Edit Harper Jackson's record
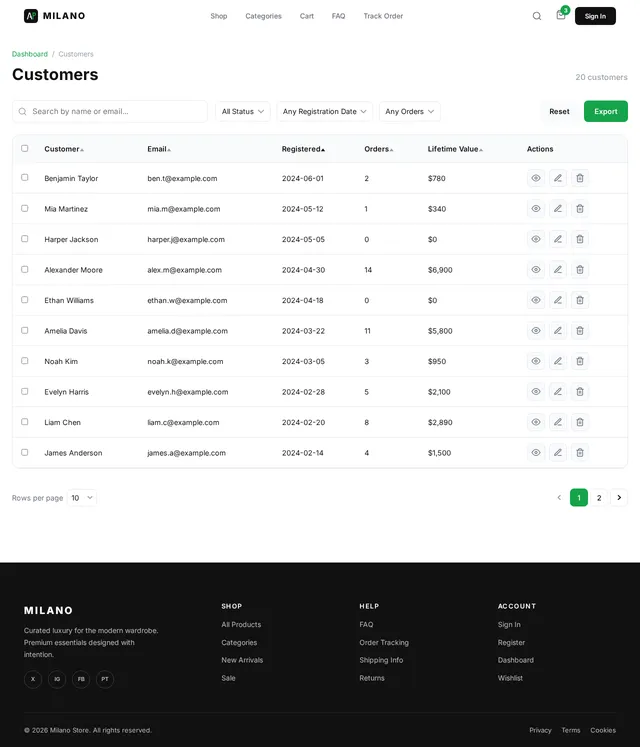Viewport: 640px width, 747px height. 558,239
